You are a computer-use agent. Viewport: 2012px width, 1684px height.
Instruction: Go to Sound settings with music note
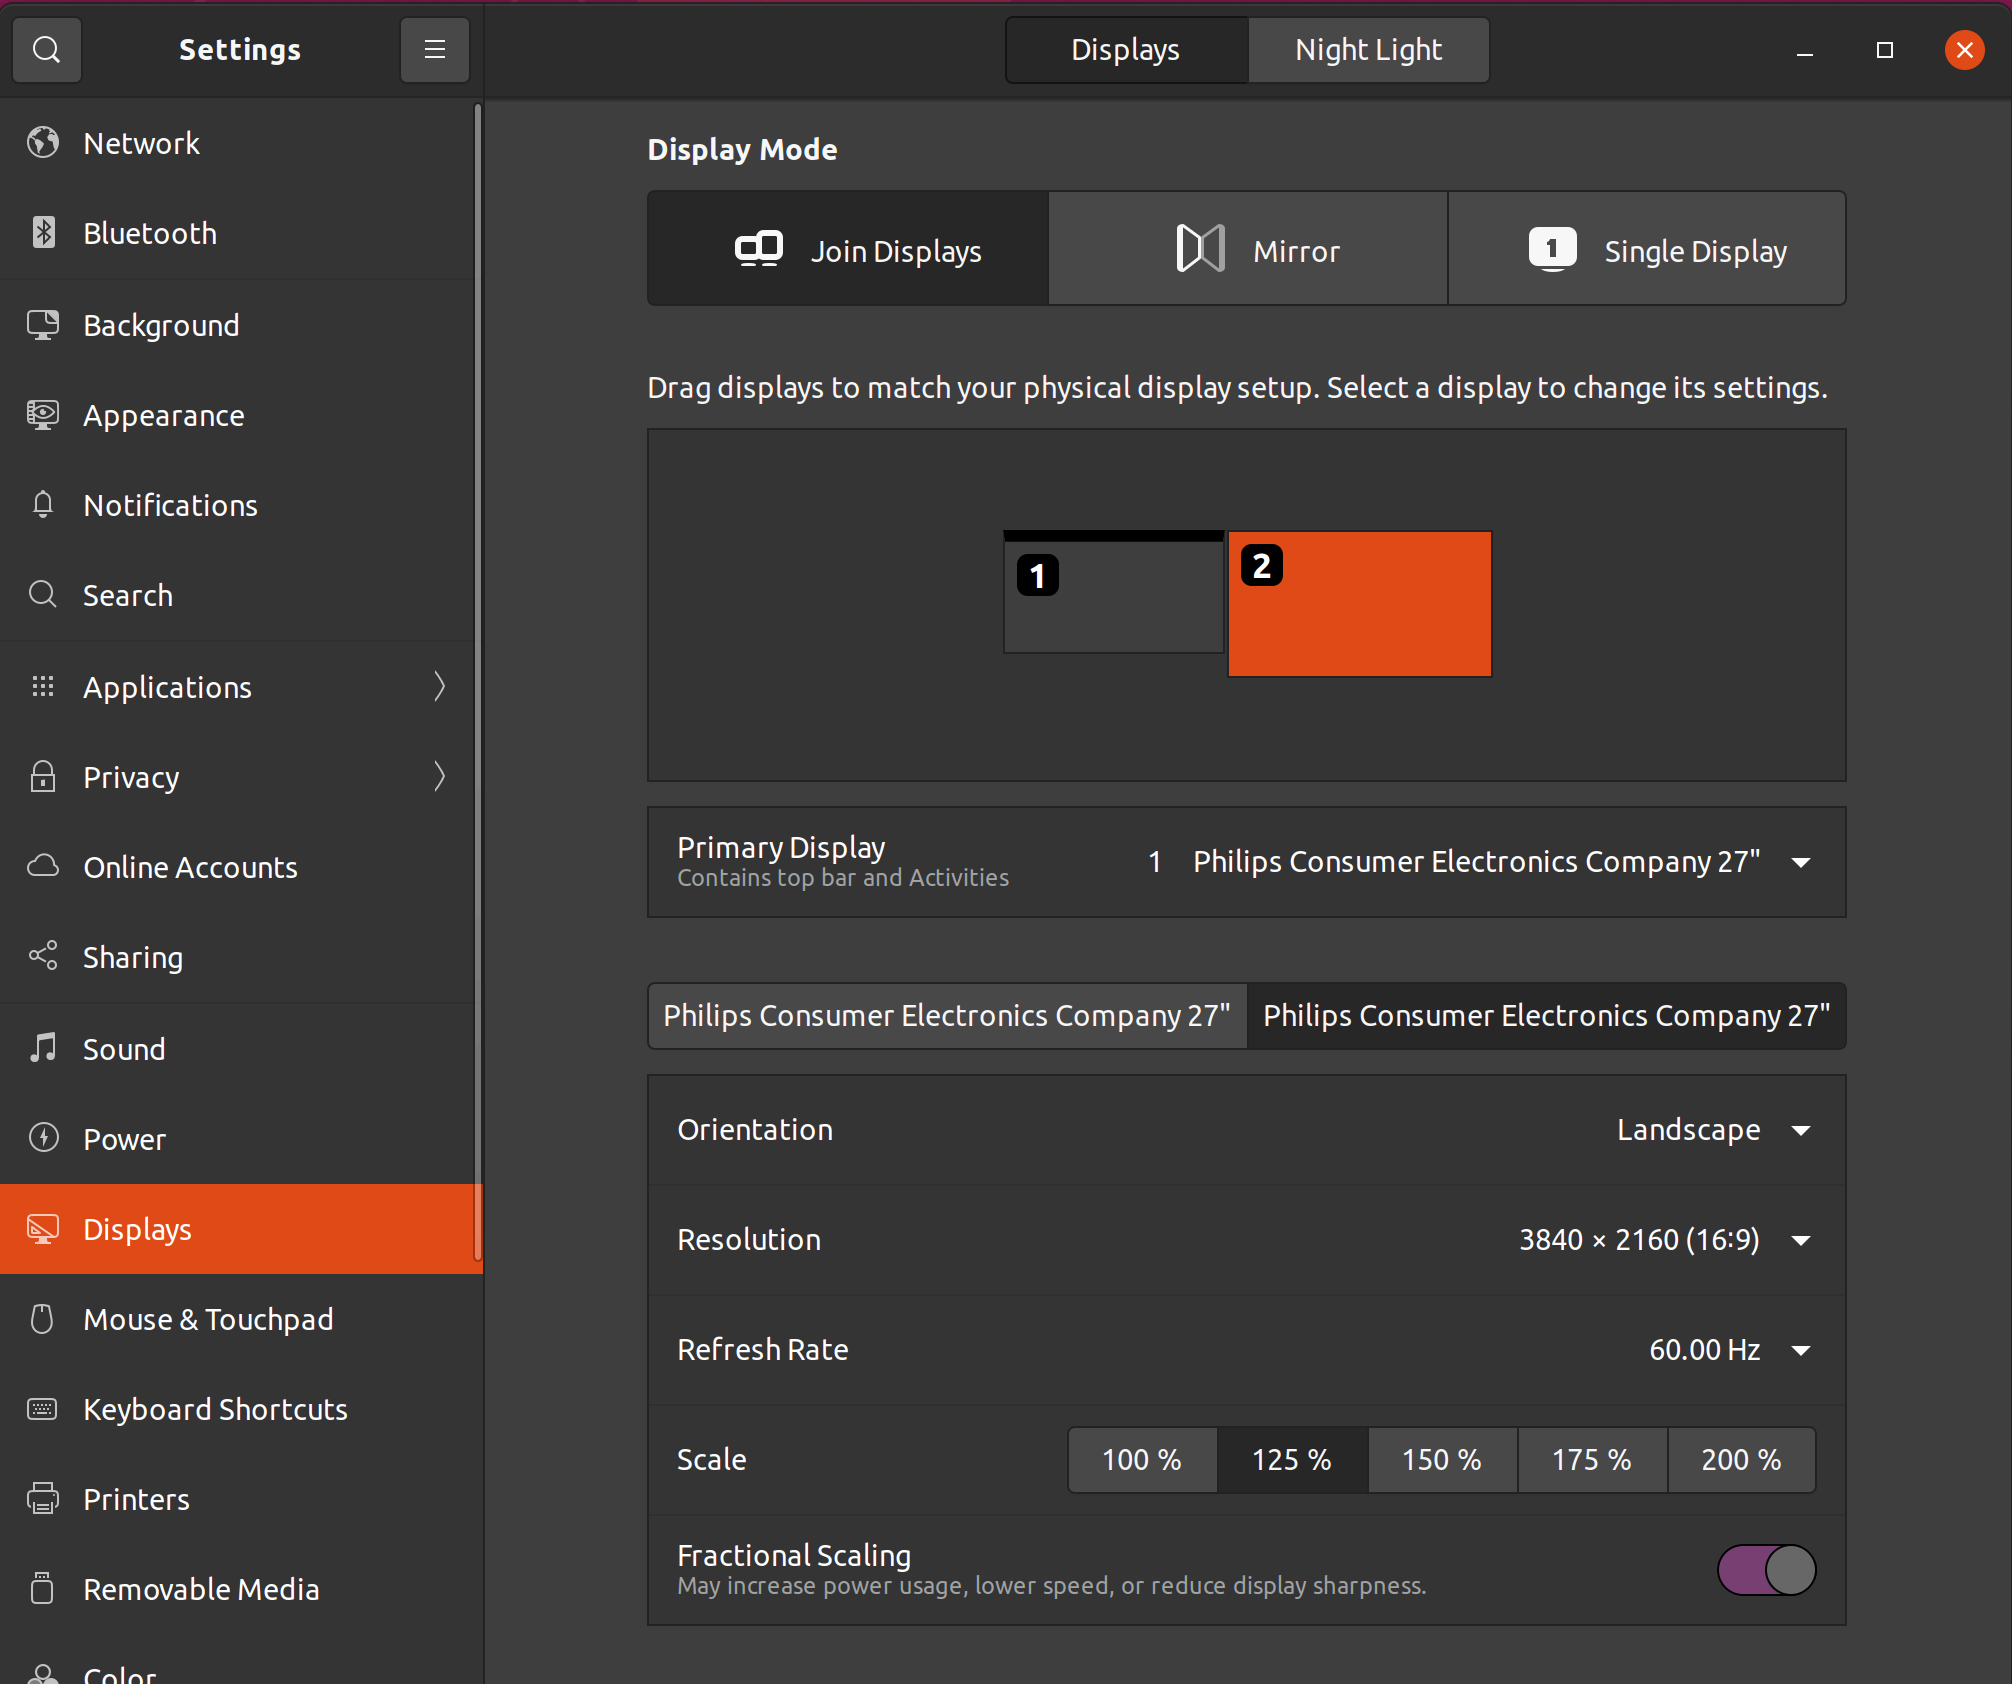[124, 1049]
